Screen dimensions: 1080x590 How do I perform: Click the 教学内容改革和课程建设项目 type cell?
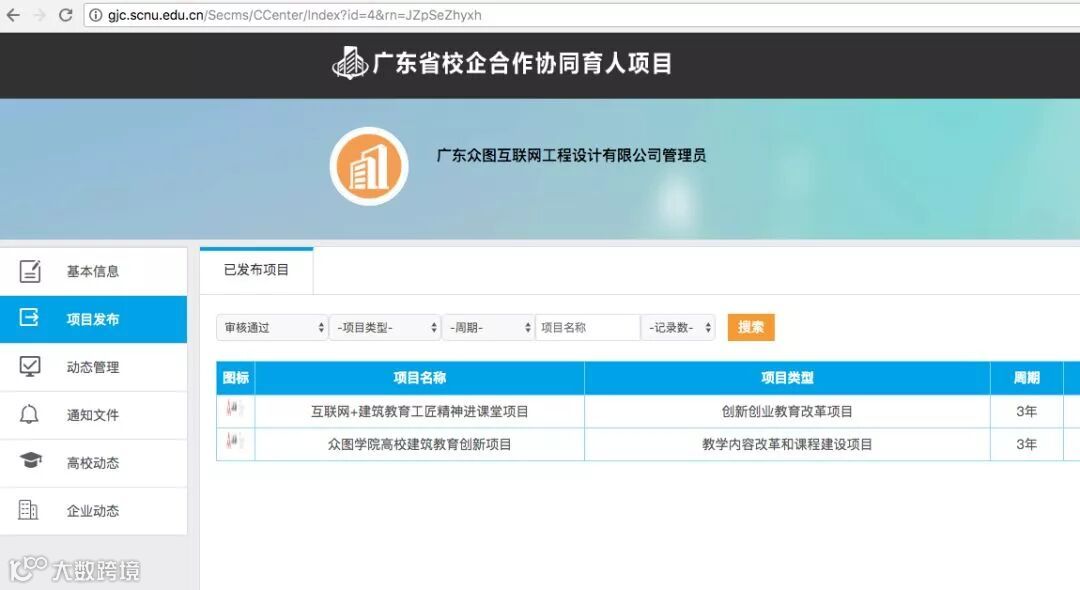coord(787,445)
